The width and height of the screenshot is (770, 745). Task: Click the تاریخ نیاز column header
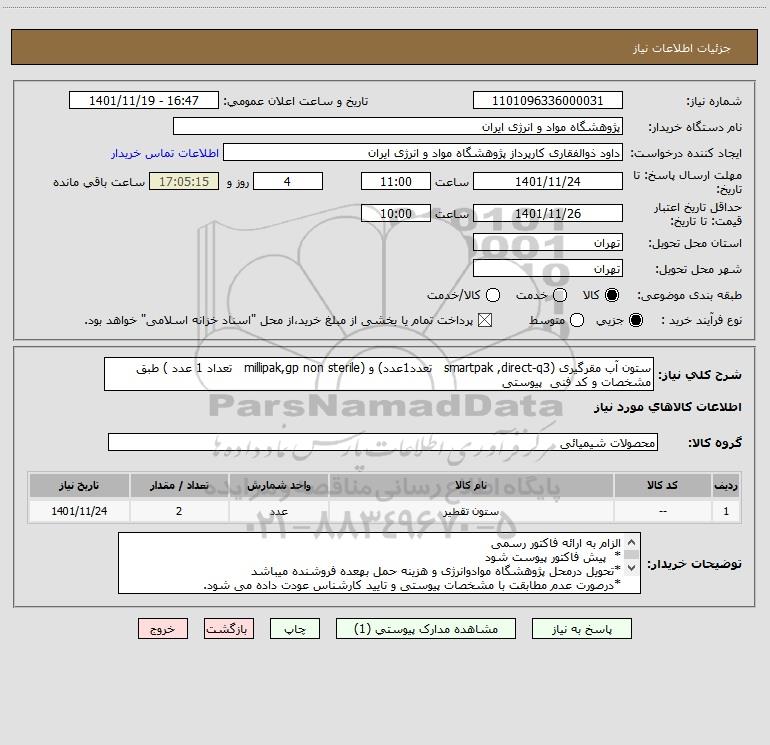(x=79, y=485)
